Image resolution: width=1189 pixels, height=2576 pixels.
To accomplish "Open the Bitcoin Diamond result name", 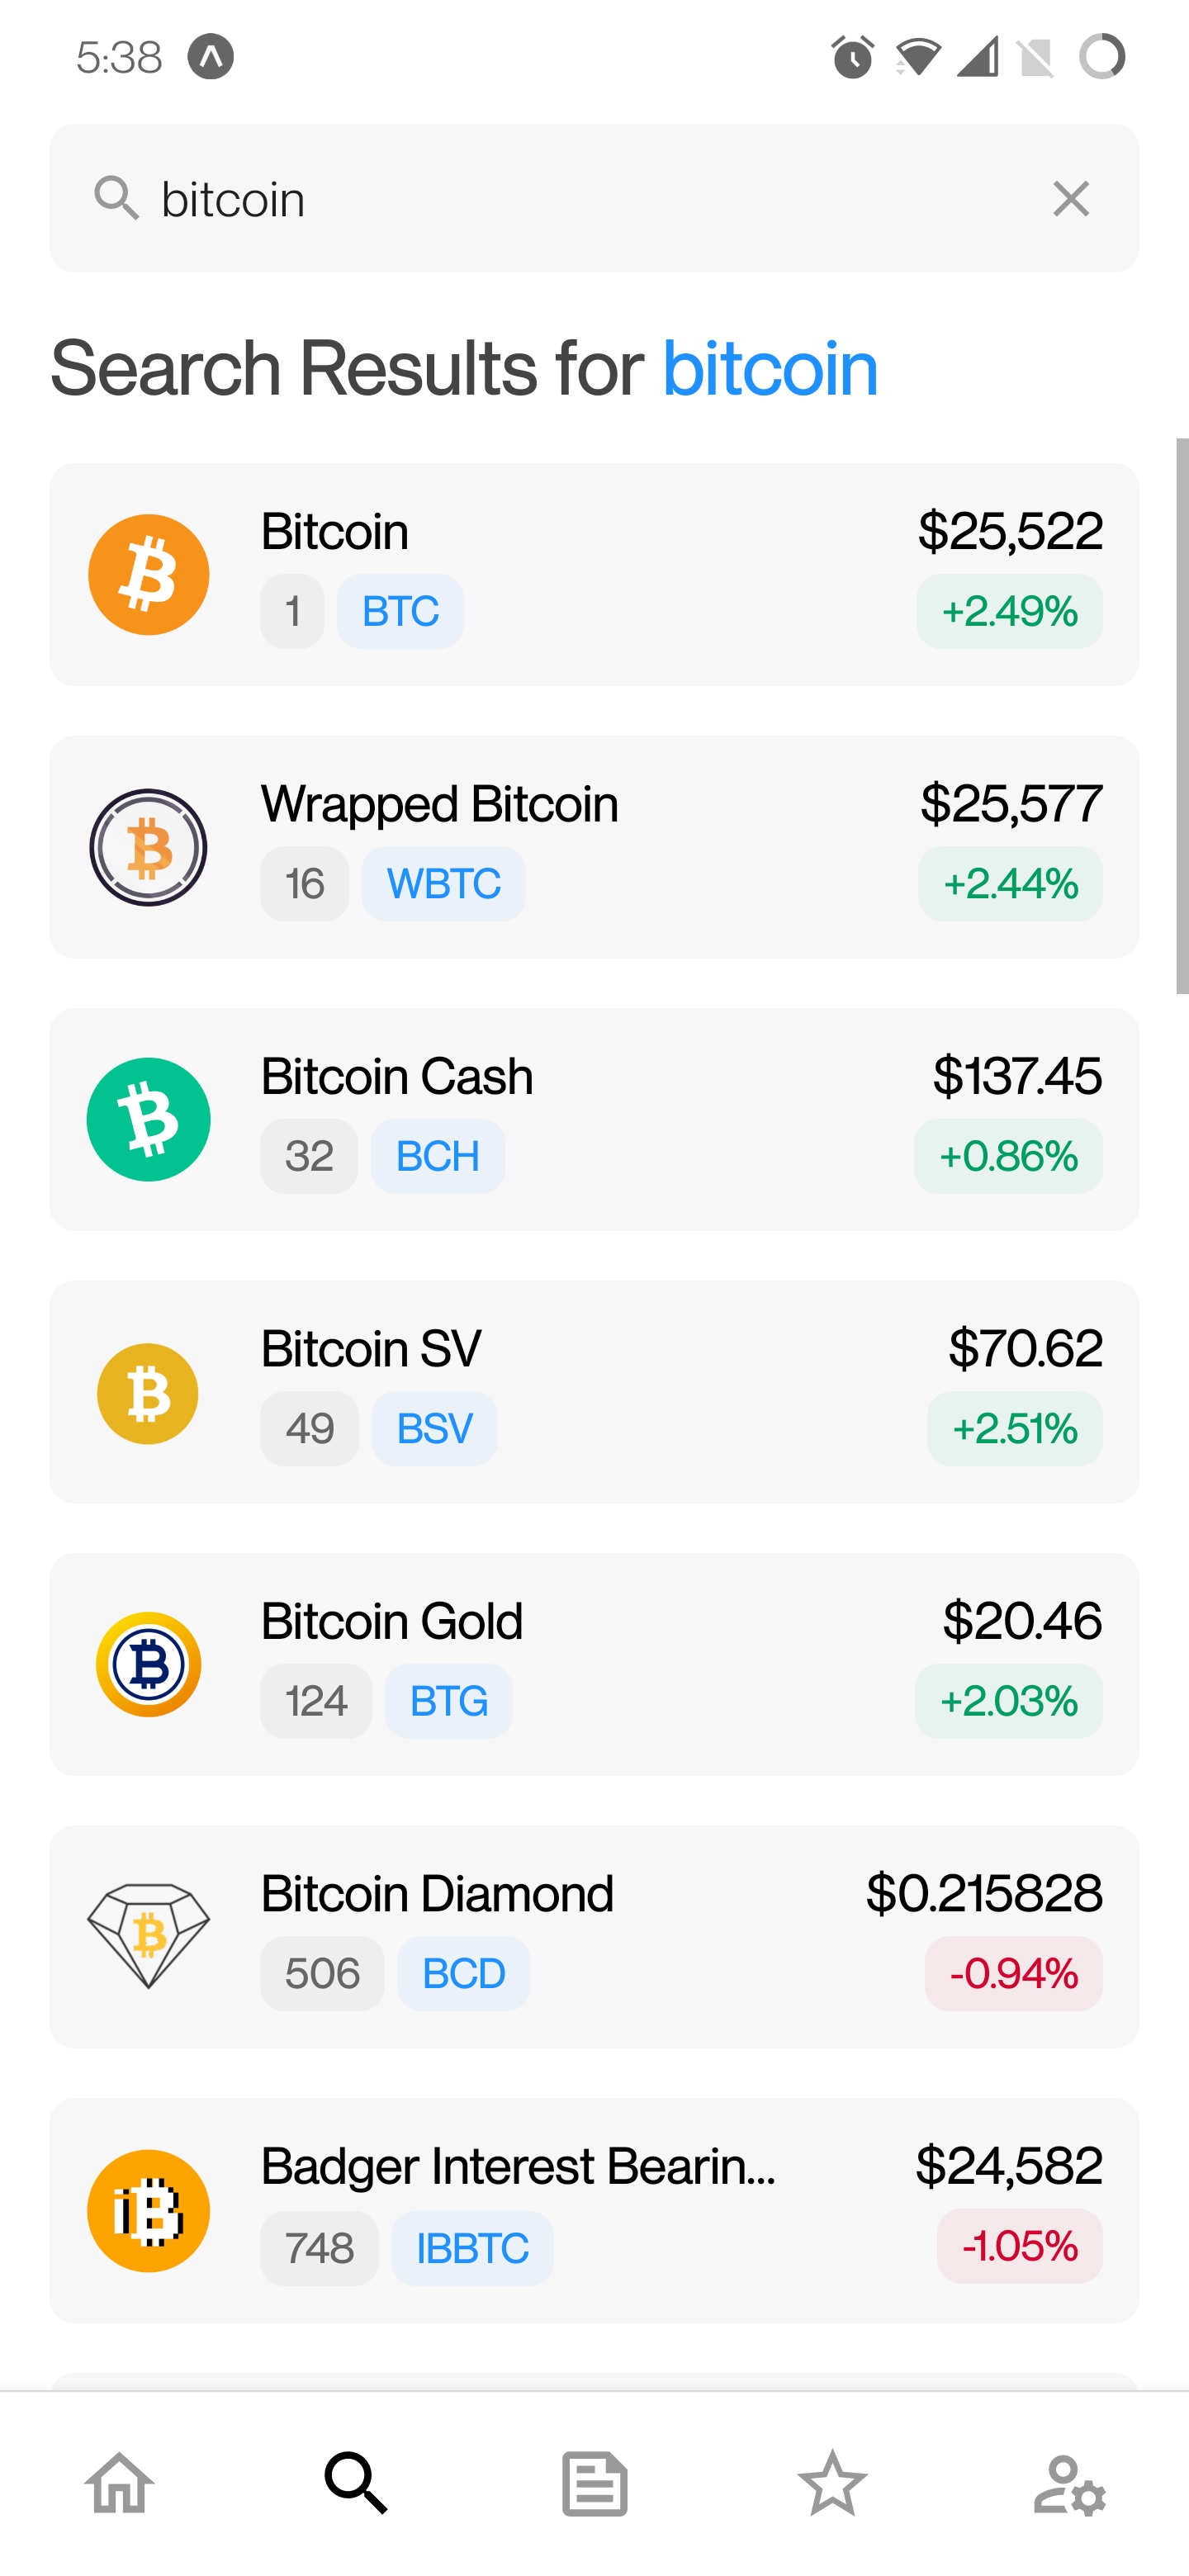I will 437,1894.
